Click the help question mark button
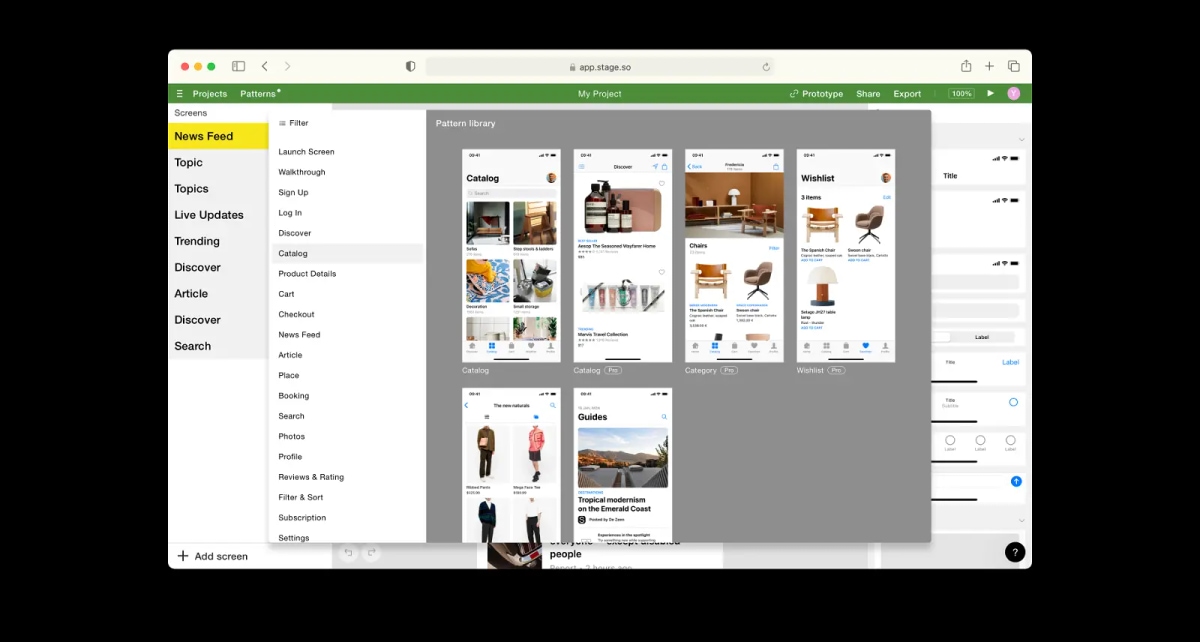The image size is (1200, 642). (x=1015, y=552)
